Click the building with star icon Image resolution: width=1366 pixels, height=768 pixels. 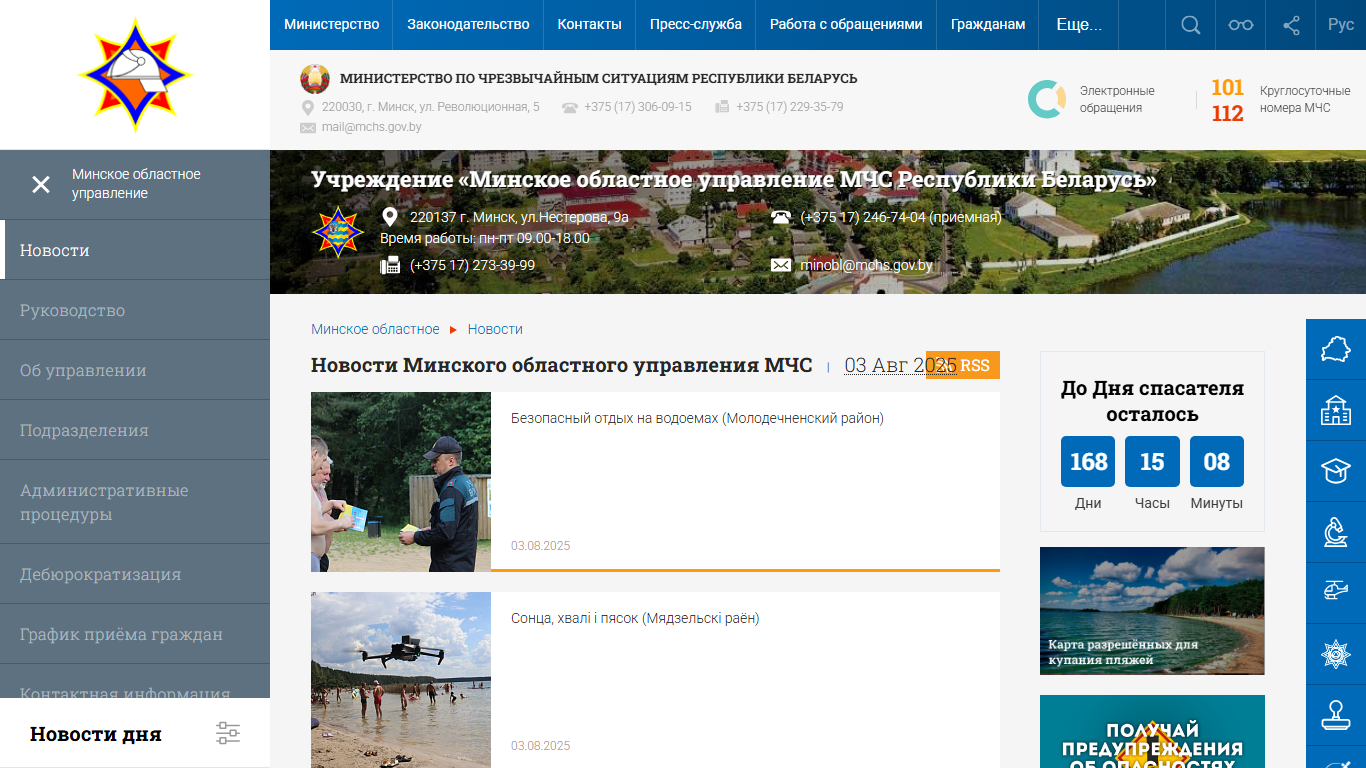click(x=1336, y=410)
